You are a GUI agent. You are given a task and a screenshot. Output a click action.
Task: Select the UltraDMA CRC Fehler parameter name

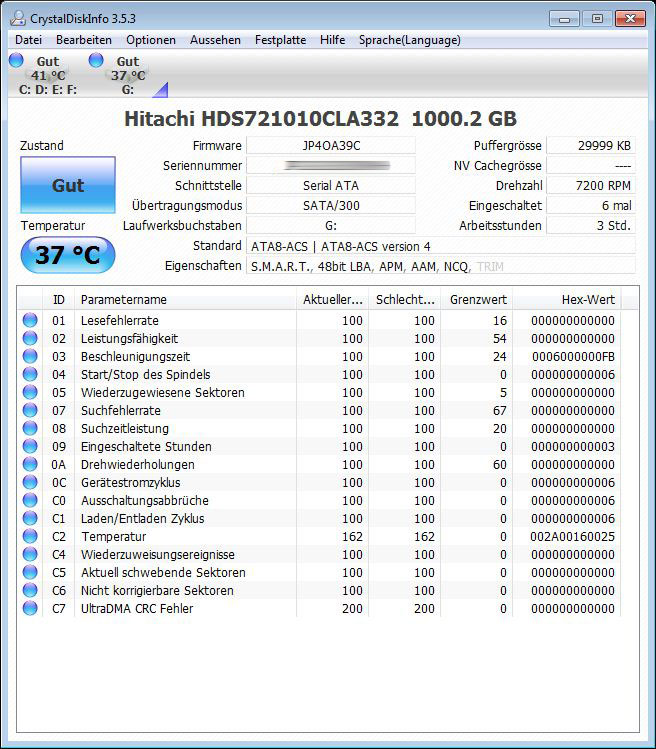click(x=137, y=609)
